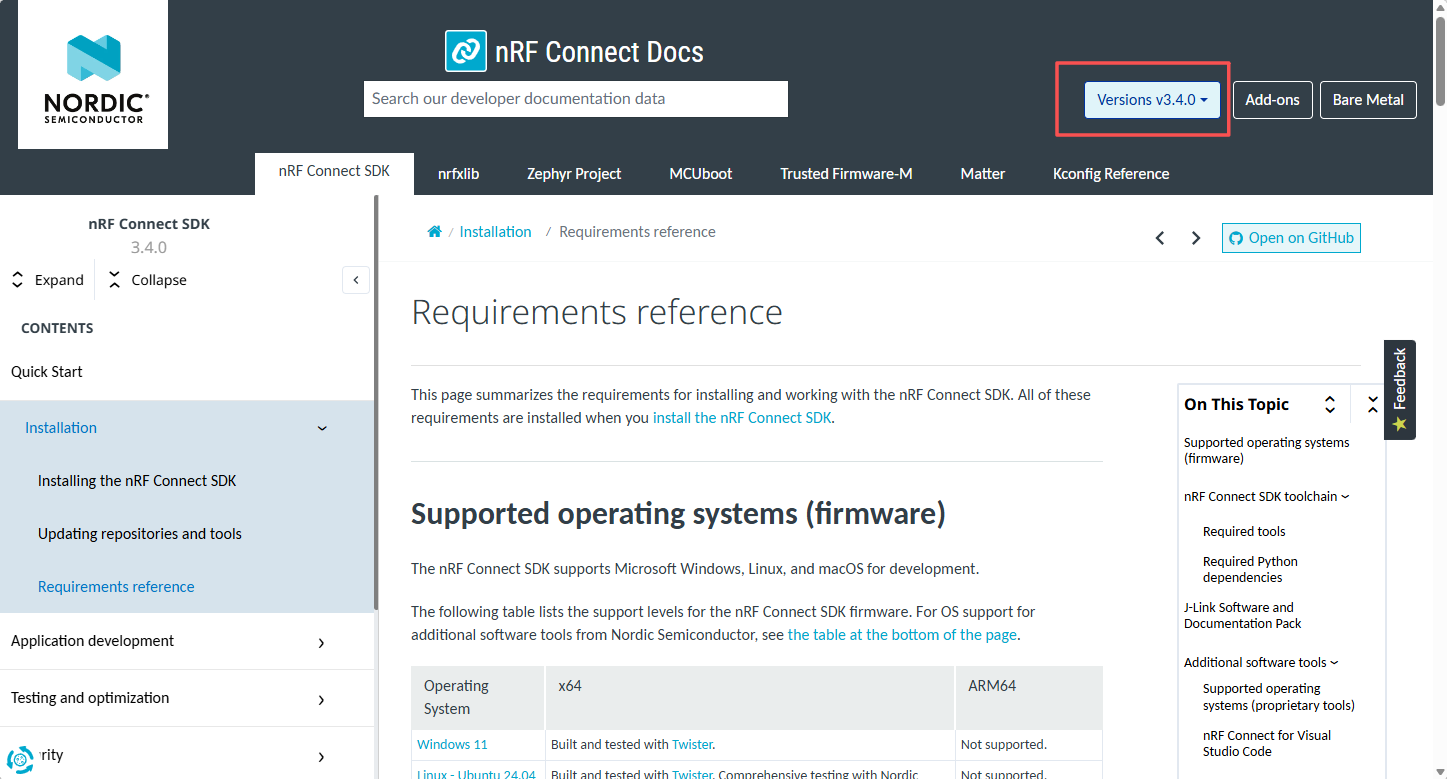Open Updating repositories and tools page

coord(140,534)
